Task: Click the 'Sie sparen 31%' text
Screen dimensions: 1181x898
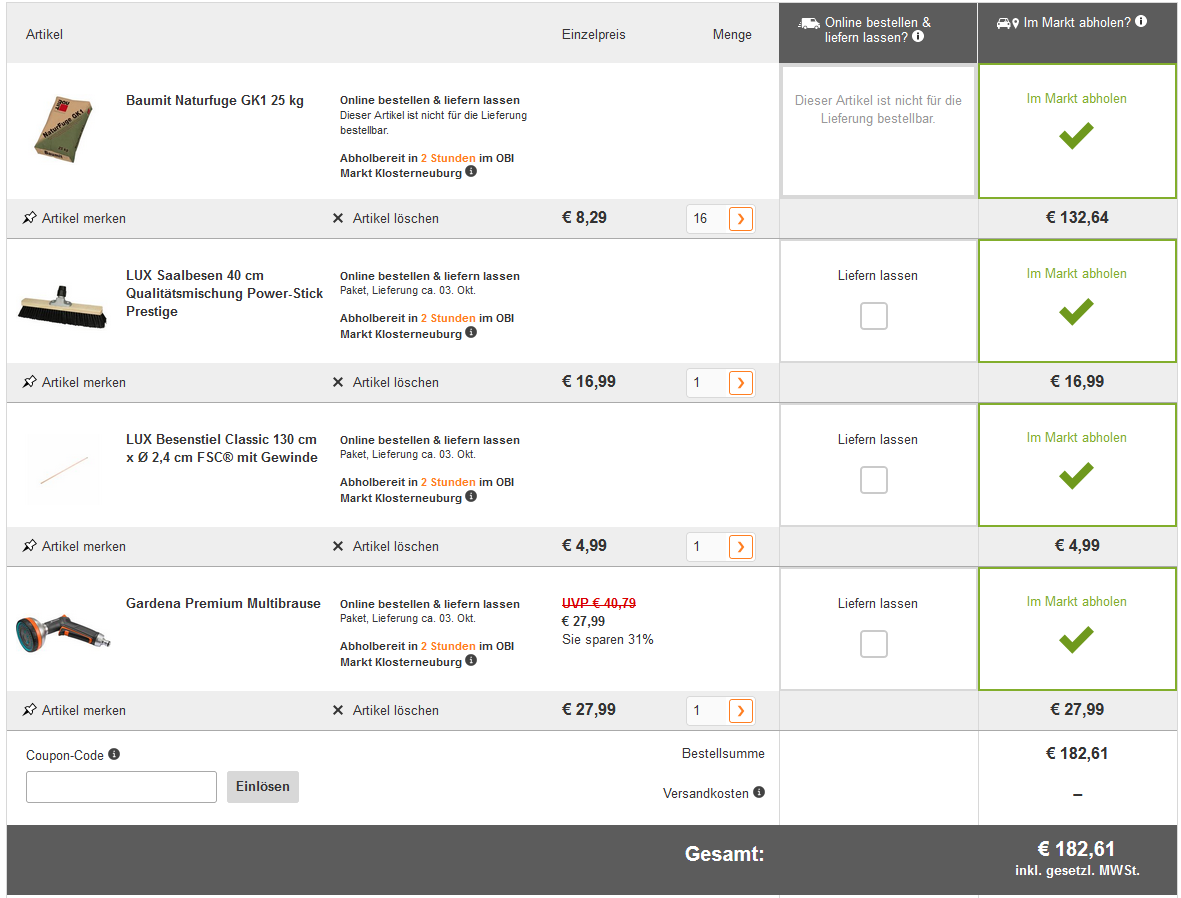Action: pos(608,640)
